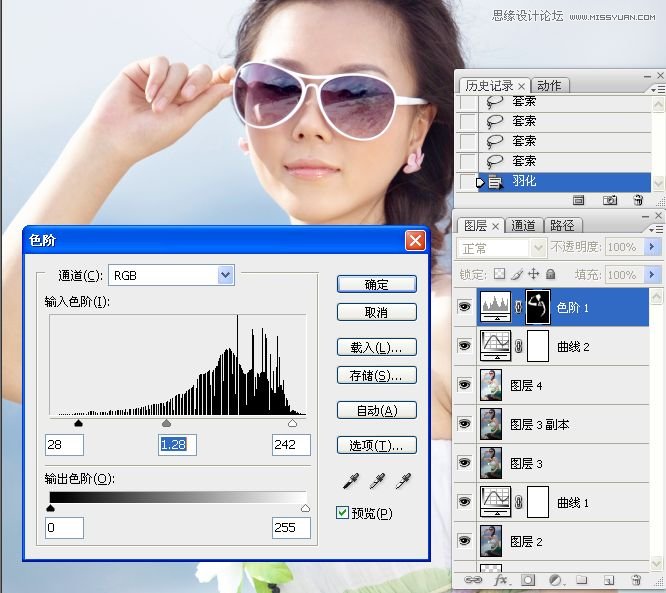The height and width of the screenshot is (593, 666).
Task: Switch to the 通道 channels tab
Action: click(524, 226)
